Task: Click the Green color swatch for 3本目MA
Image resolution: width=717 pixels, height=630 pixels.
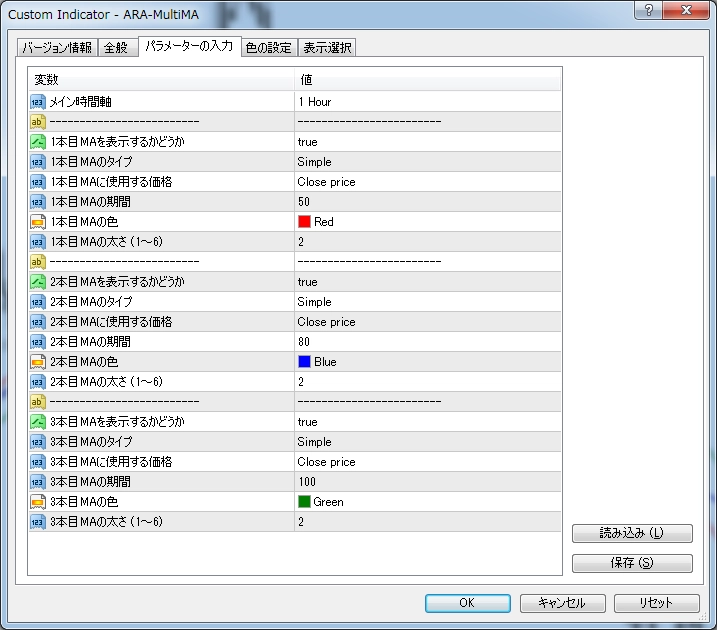Action: tap(304, 502)
